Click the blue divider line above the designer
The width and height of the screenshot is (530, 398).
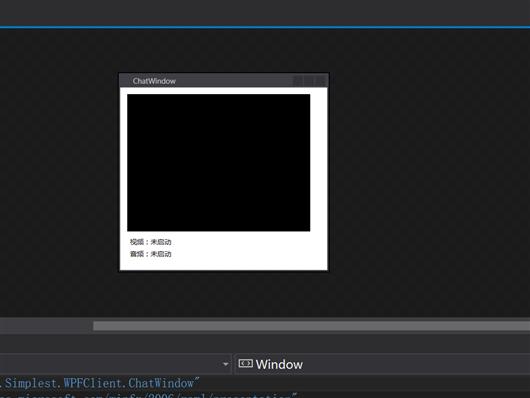click(265, 27)
